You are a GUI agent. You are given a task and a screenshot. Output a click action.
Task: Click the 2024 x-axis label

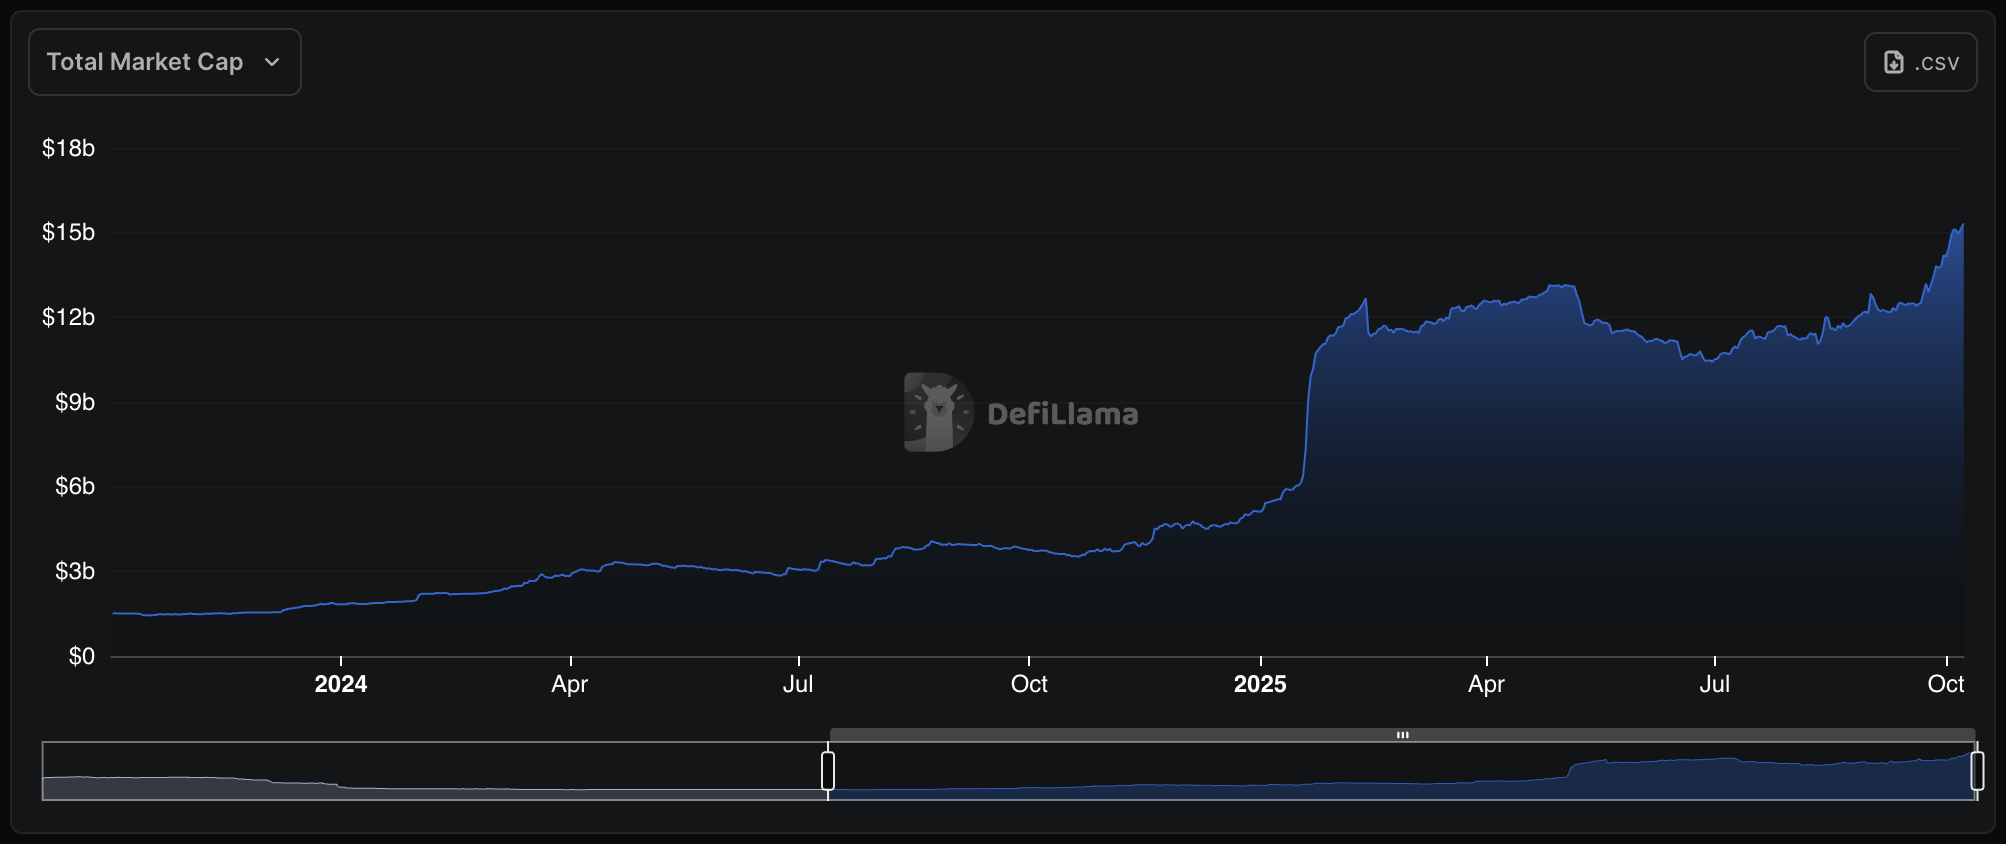[340, 684]
